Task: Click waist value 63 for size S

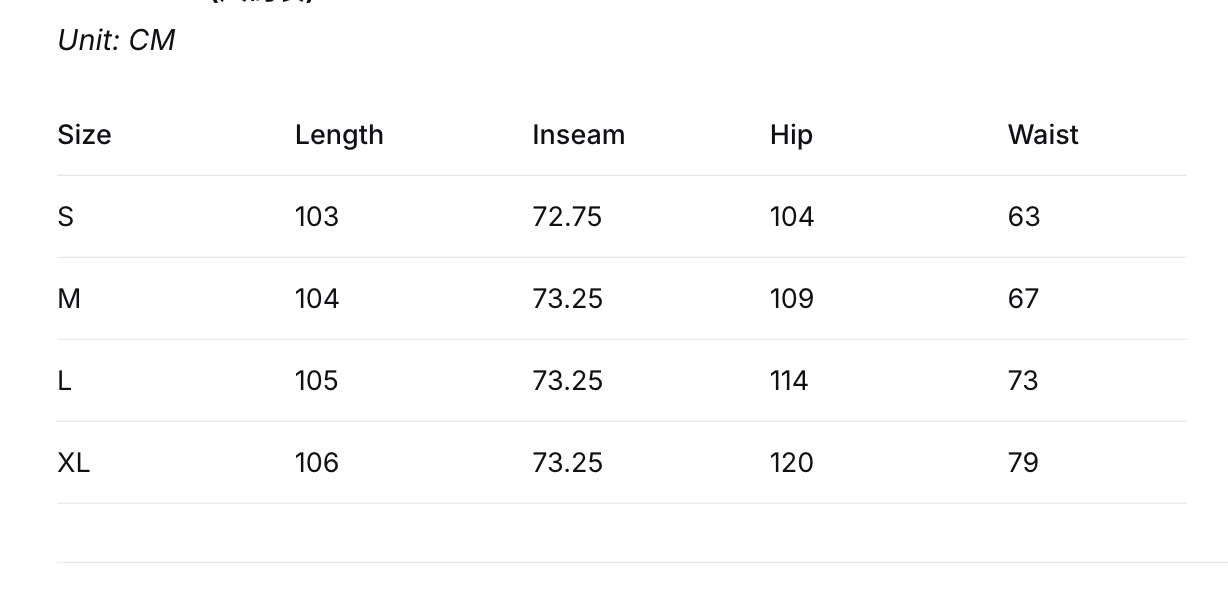Action: point(1024,217)
